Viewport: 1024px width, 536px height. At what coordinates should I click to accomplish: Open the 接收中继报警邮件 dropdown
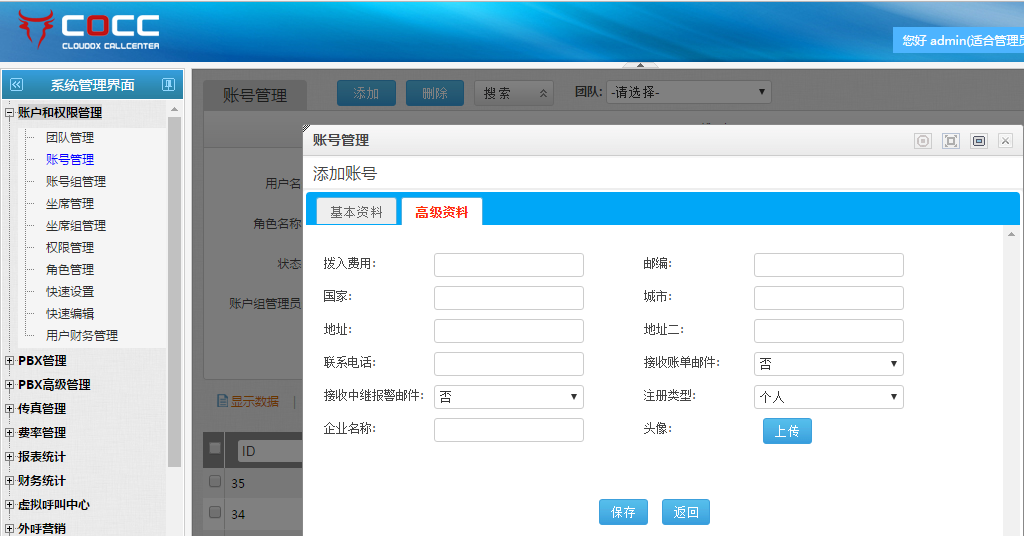pos(508,397)
